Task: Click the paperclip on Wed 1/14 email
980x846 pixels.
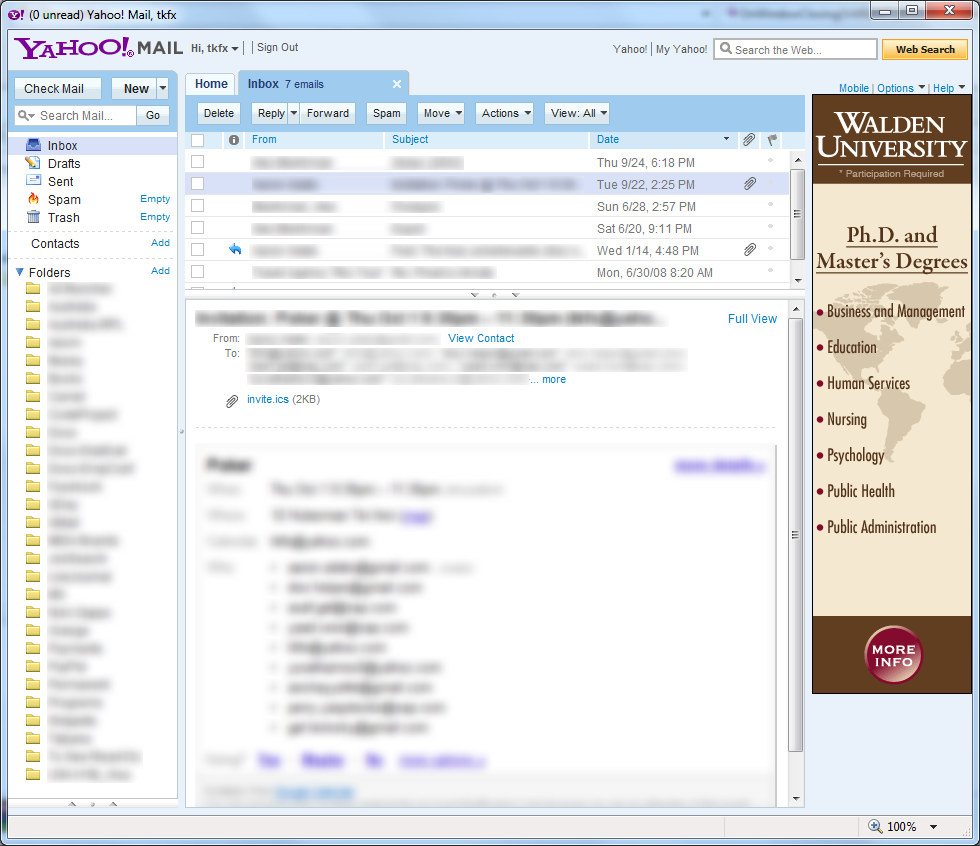Action: pyautogui.click(x=750, y=250)
